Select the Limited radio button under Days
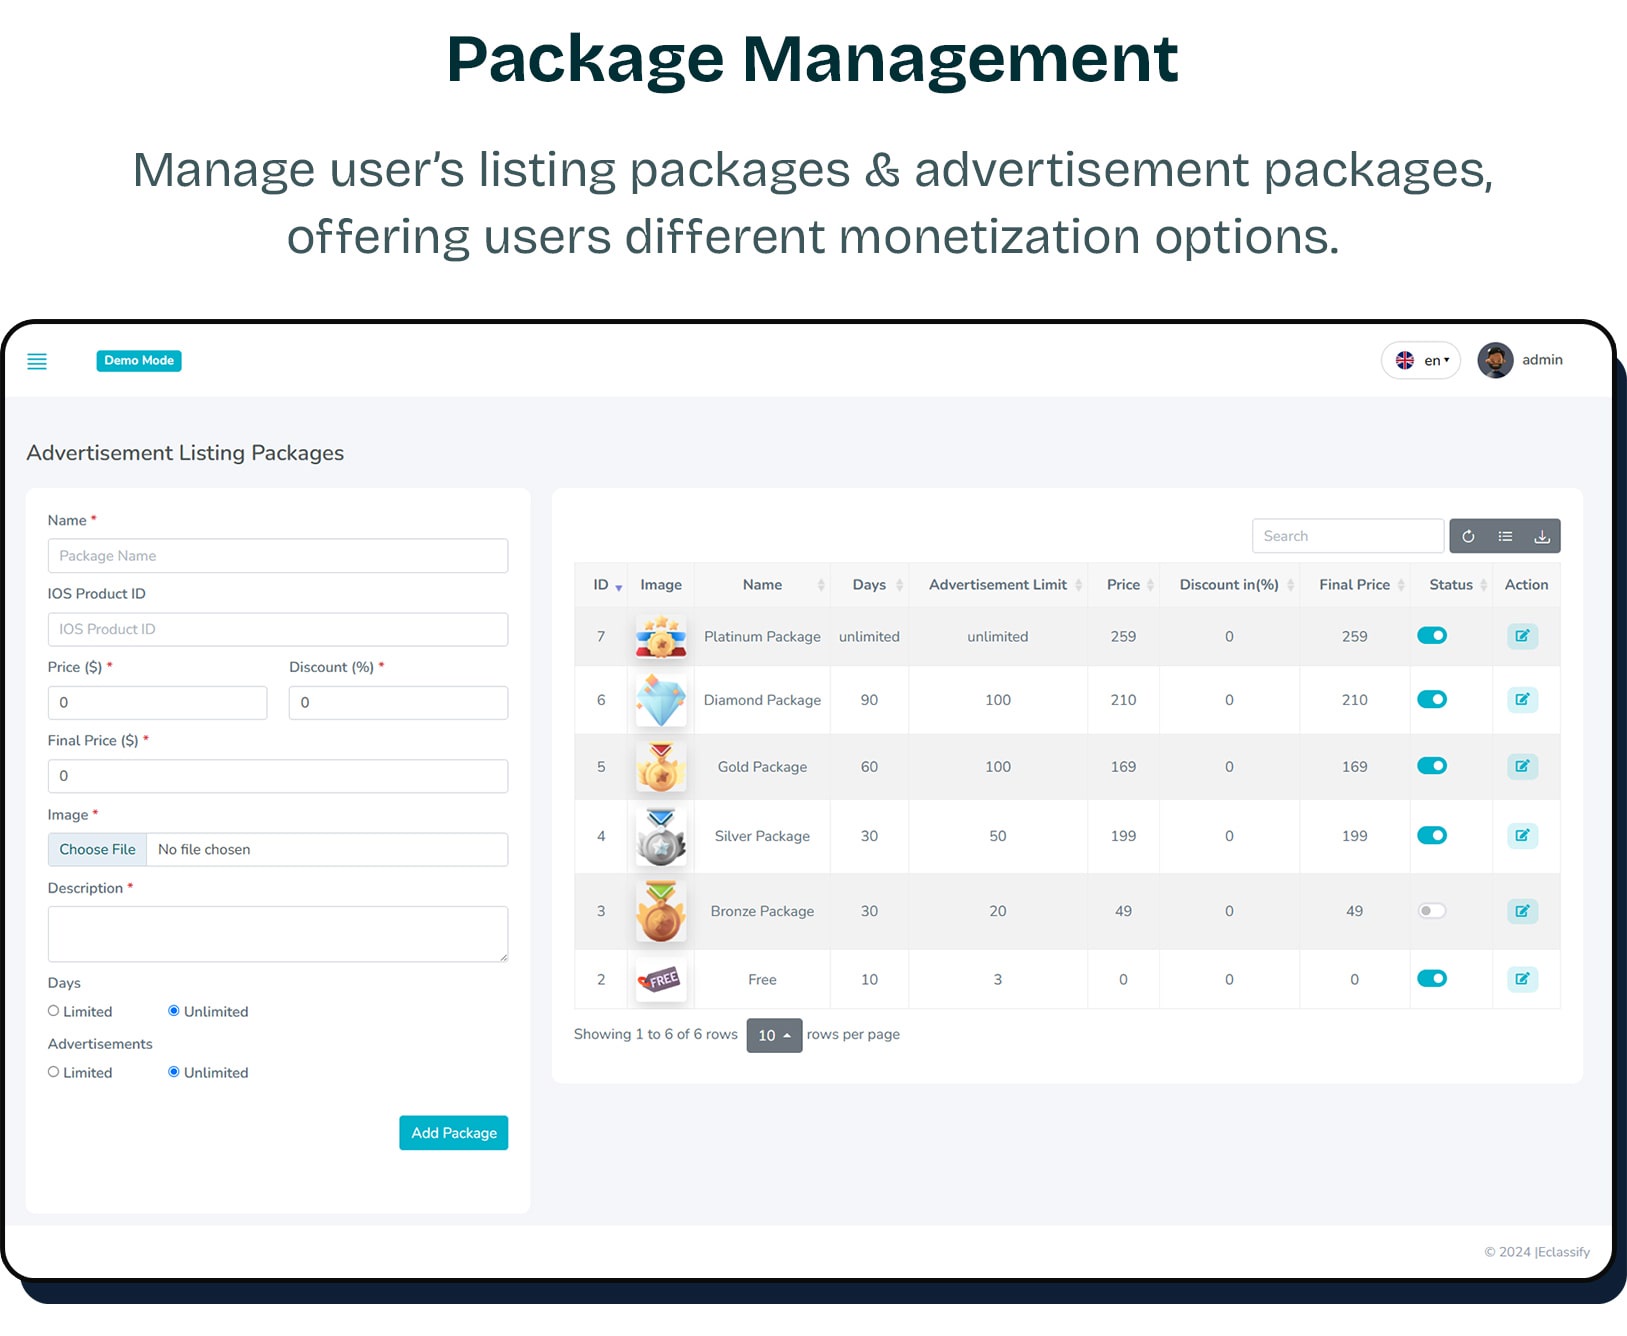 click(53, 1011)
